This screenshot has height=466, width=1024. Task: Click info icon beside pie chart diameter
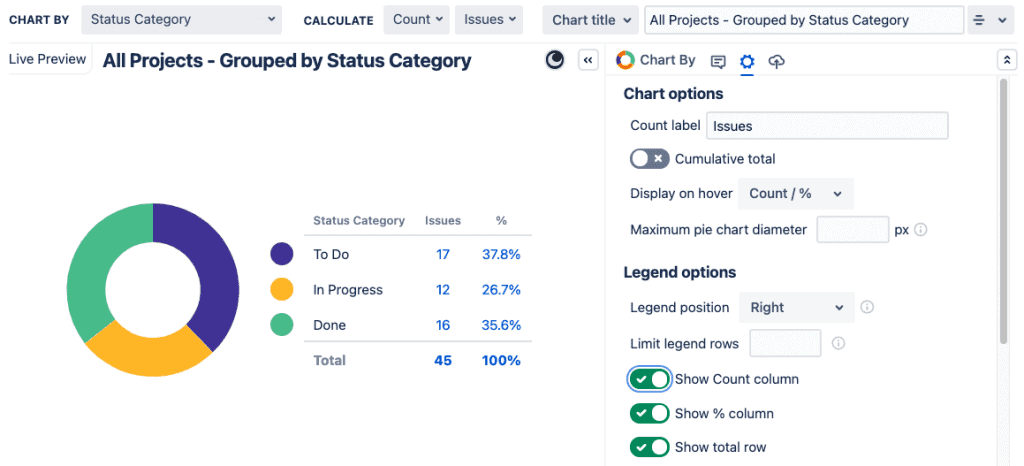[x=921, y=229]
